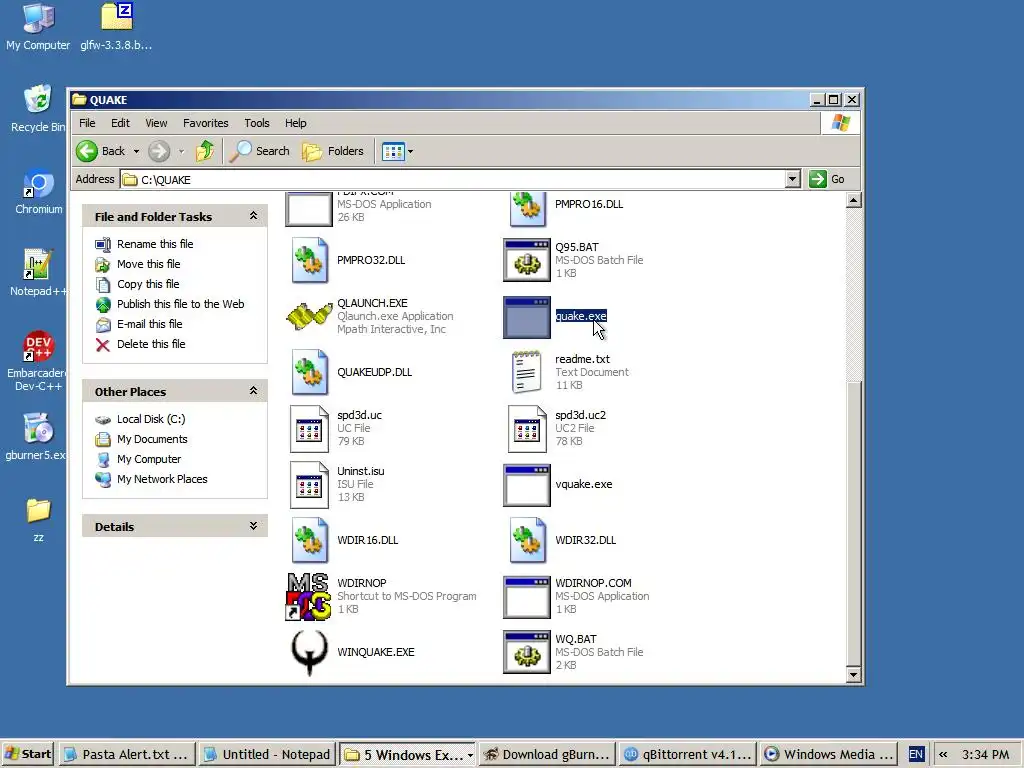Open the Address bar dropdown list
The width and height of the screenshot is (1024, 768).
tap(792, 179)
